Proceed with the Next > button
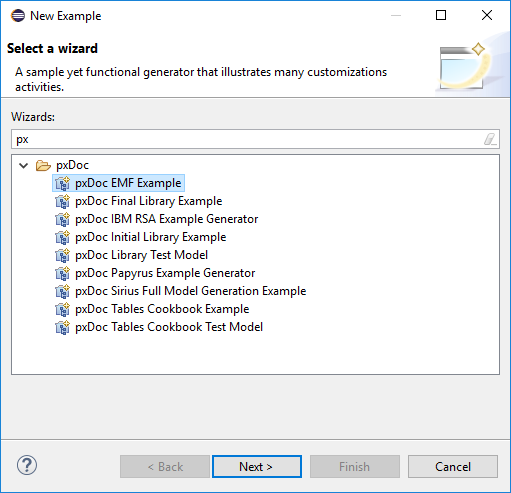Image resolution: width=511 pixels, height=493 pixels. click(x=257, y=466)
